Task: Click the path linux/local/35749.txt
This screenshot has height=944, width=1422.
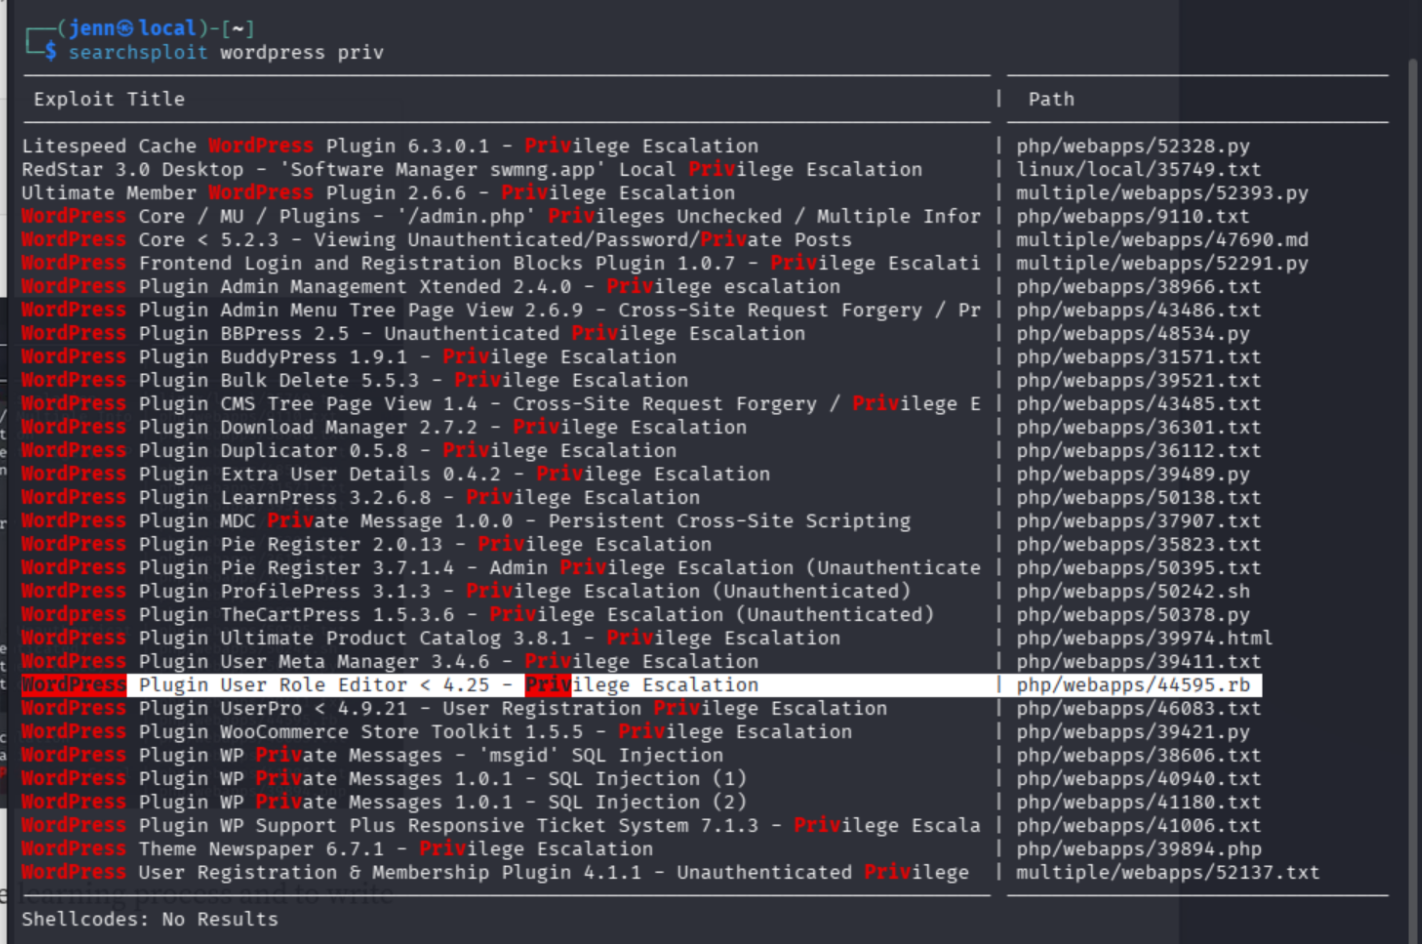Action: pyautogui.click(x=1139, y=169)
